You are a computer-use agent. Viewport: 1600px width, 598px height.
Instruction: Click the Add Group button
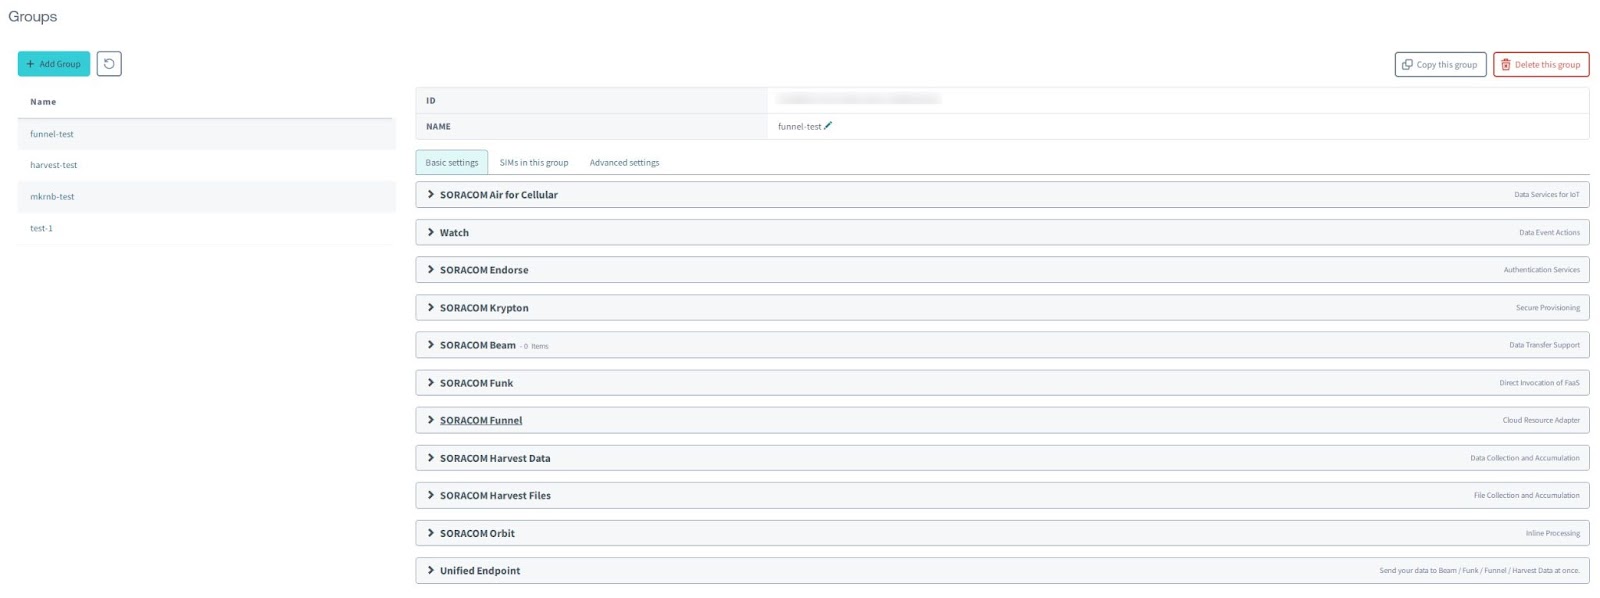pyautogui.click(x=54, y=64)
